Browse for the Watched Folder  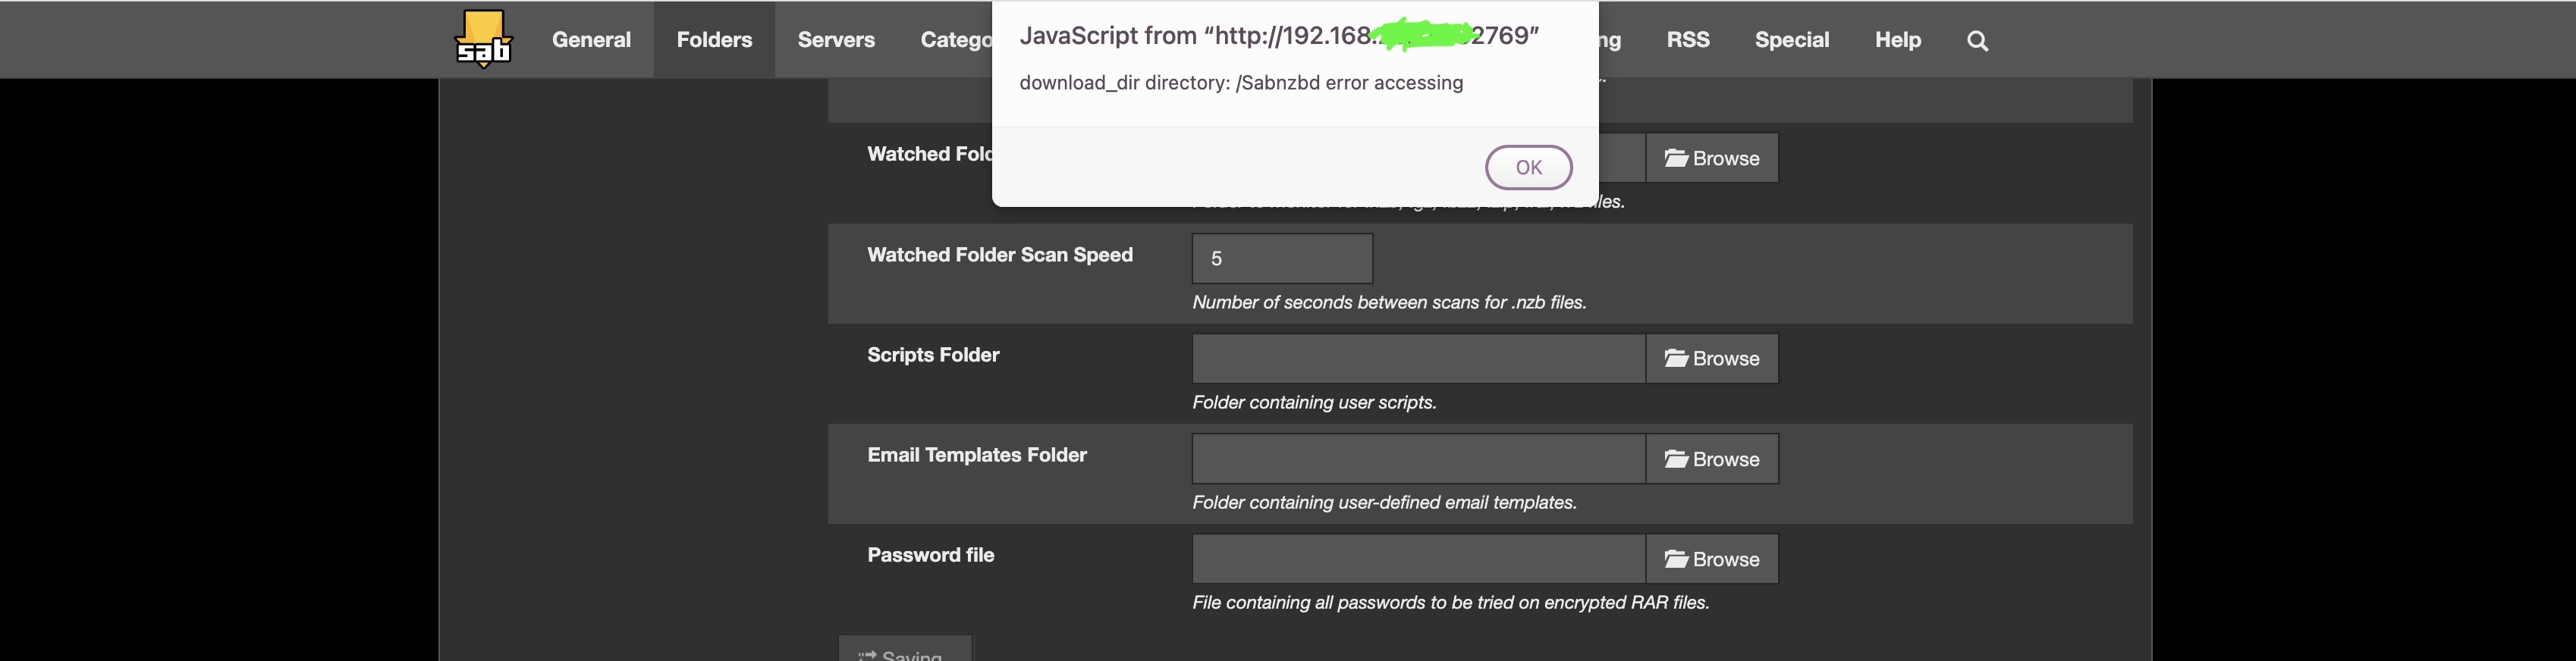coord(1712,158)
